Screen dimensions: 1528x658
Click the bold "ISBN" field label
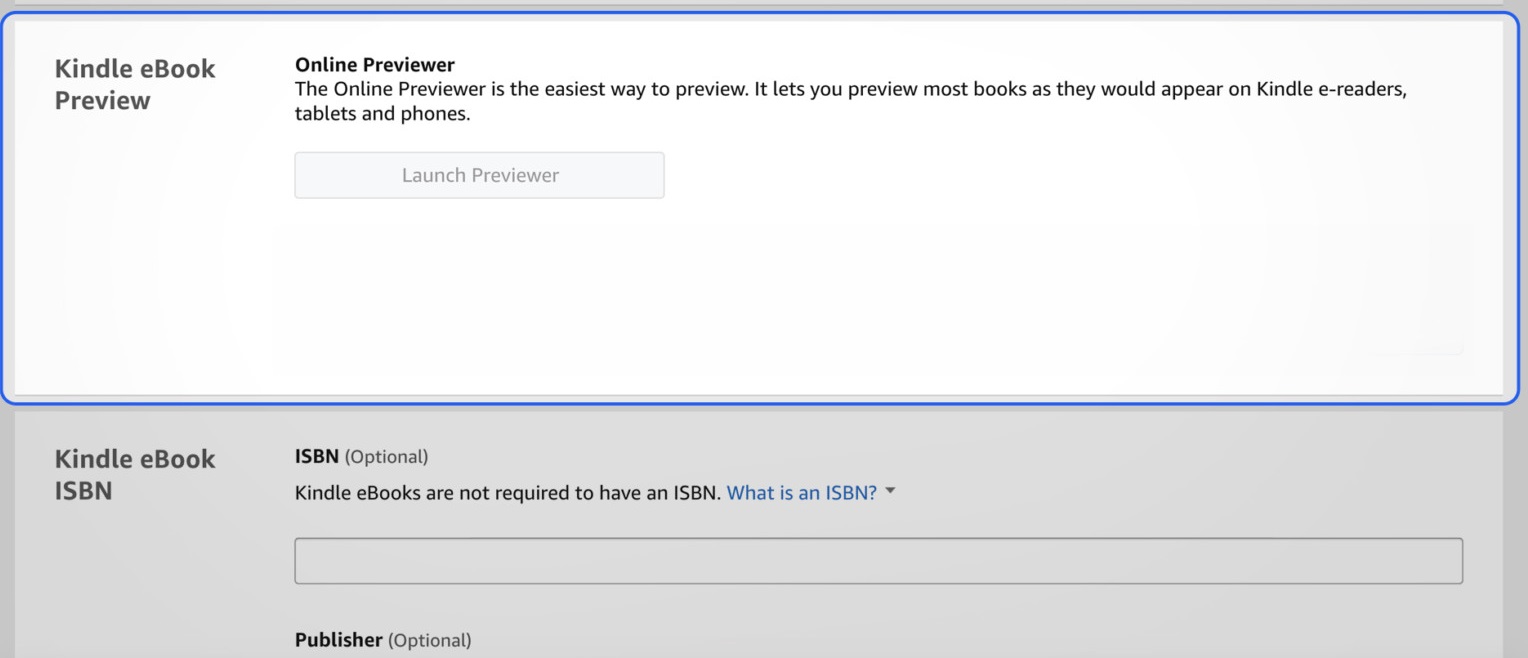317,457
